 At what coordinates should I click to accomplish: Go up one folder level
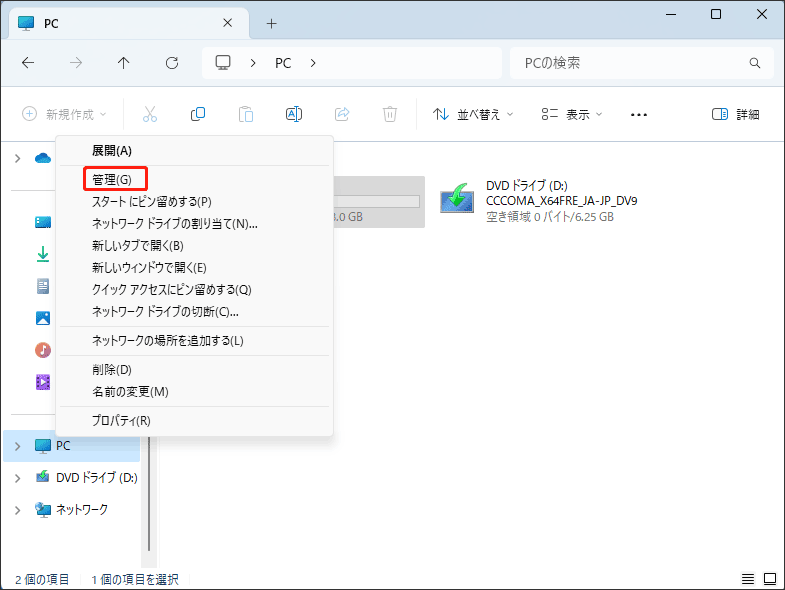(x=124, y=63)
